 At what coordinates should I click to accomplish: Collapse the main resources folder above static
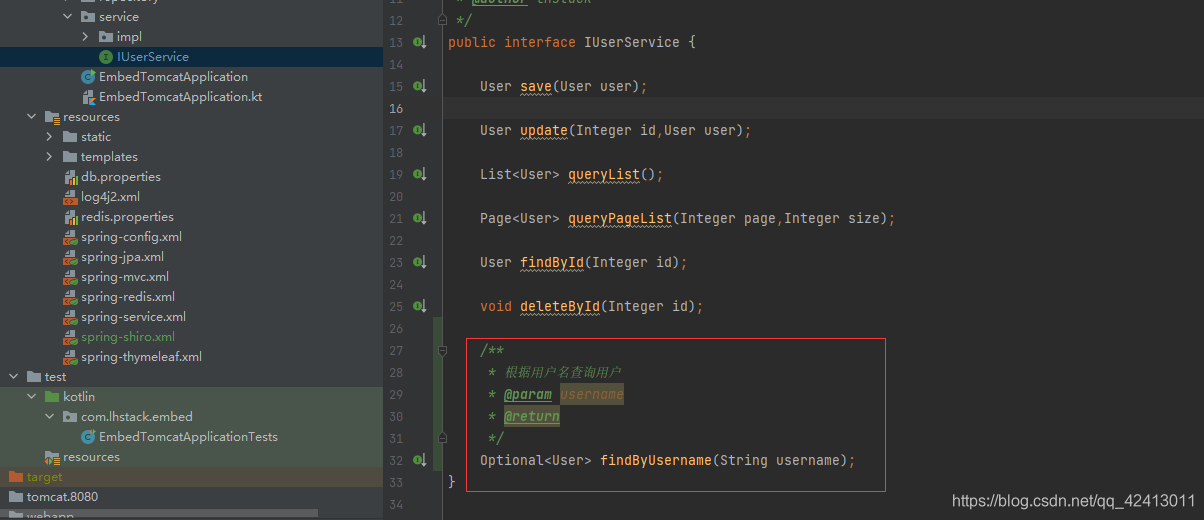(x=32, y=117)
